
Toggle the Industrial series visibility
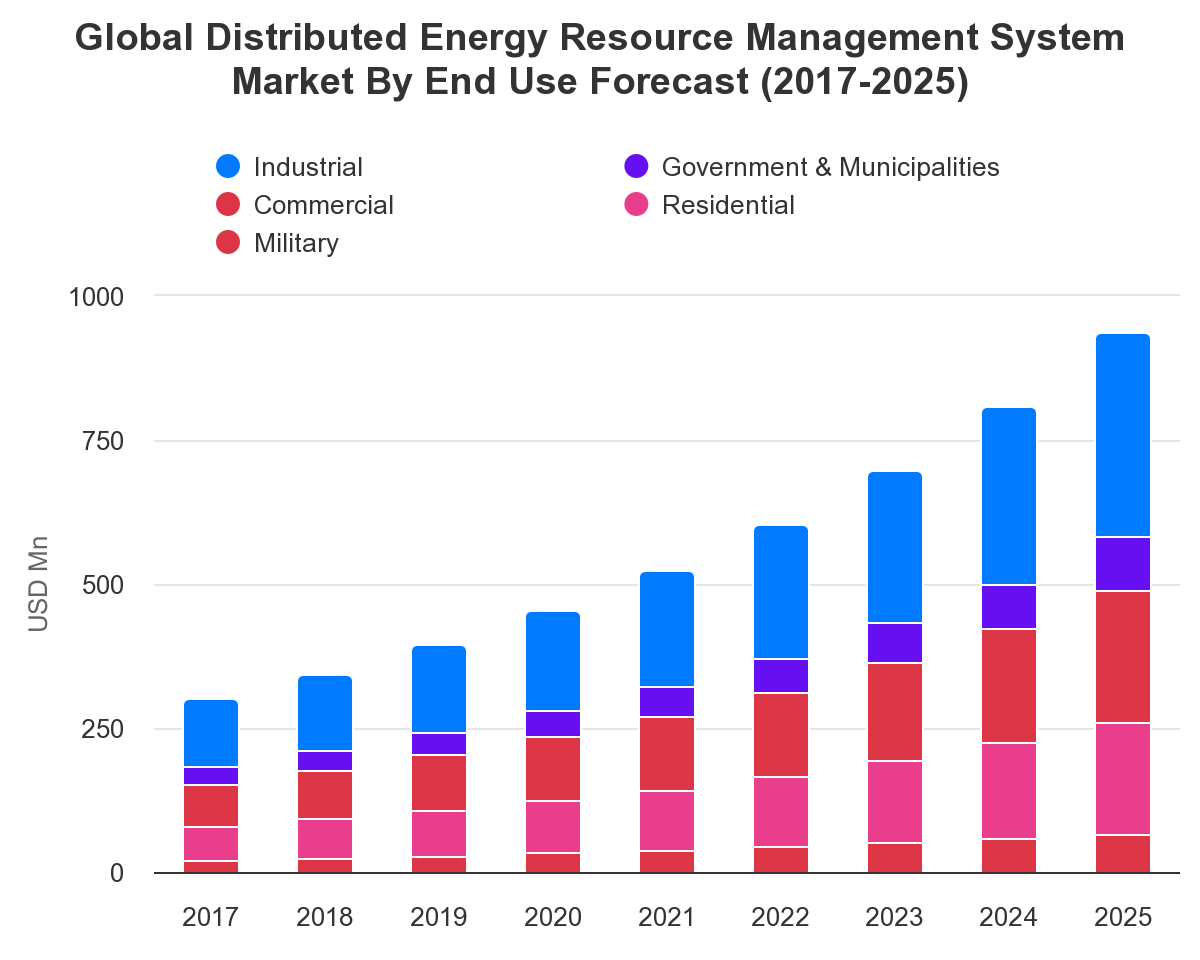[x=229, y=167]
